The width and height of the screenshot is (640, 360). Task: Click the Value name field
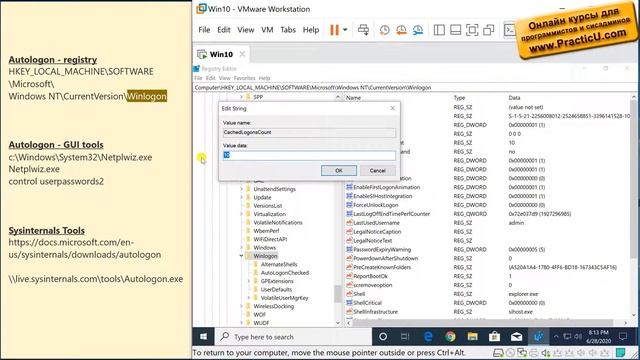click(x=309, y=132)
